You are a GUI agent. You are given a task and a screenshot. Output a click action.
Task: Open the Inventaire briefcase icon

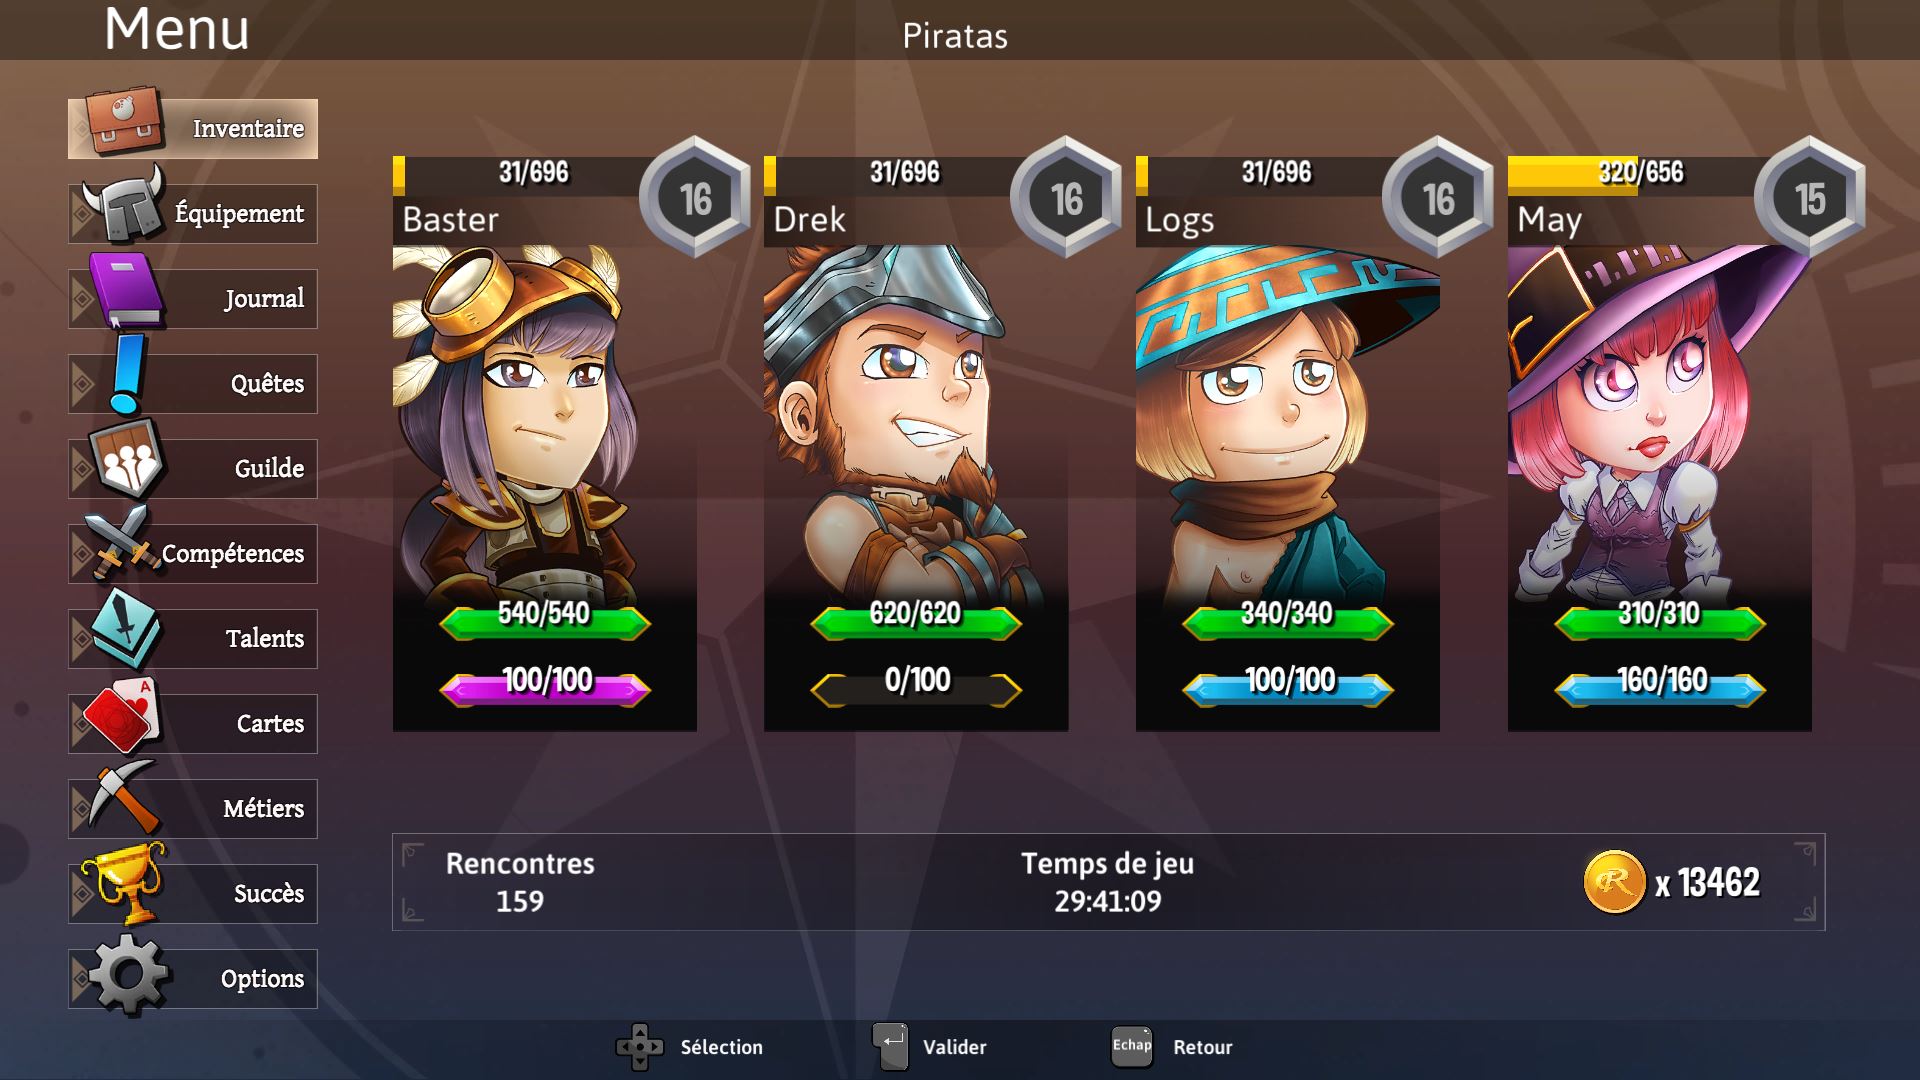pyautogui.click(x=124, y=119)
